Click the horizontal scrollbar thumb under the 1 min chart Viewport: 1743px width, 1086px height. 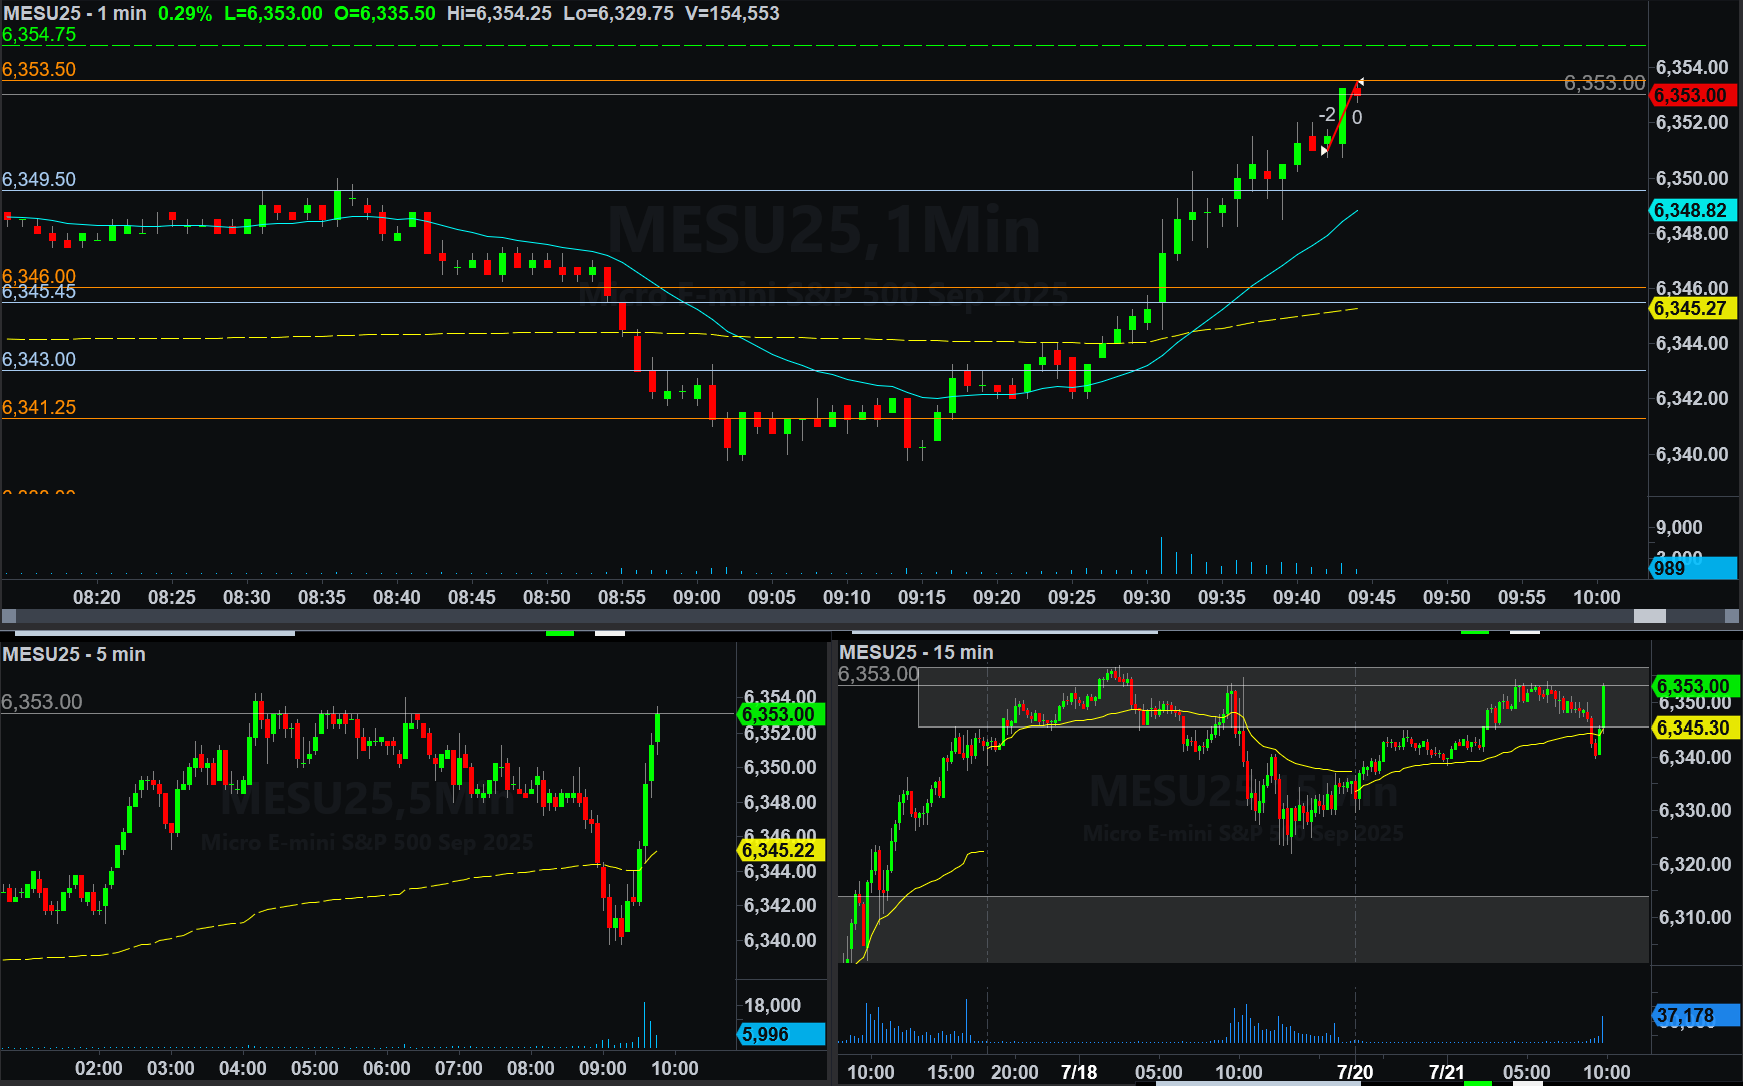click(1649, 616)
